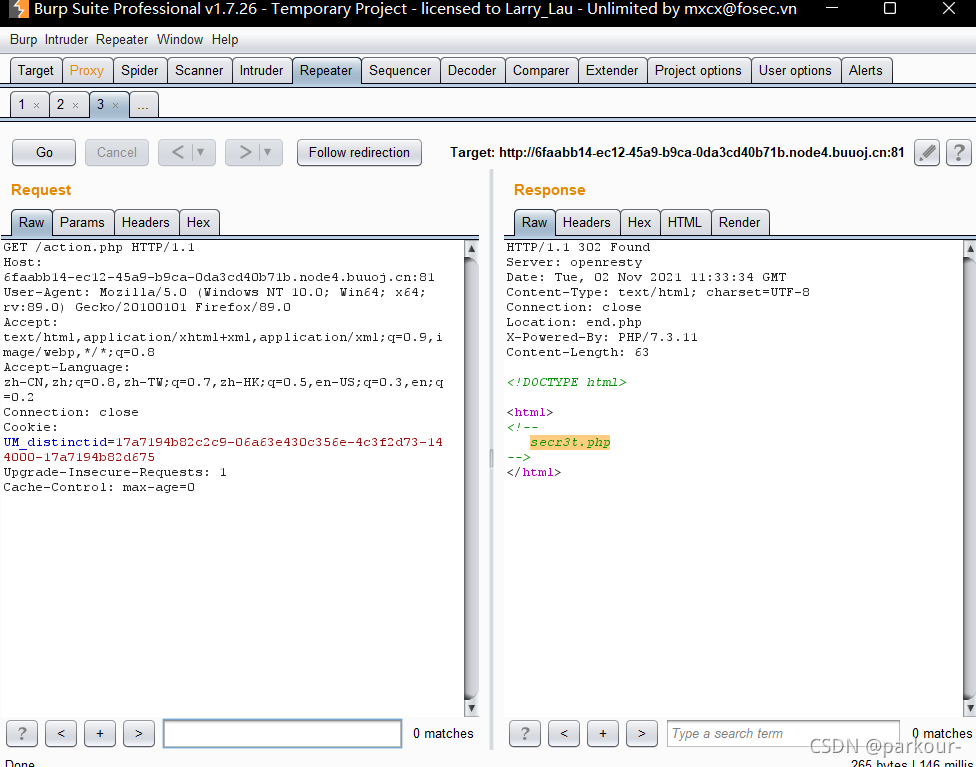Click the plus button in request search bar
Screen dimensions: 976x767
point(100,733)
